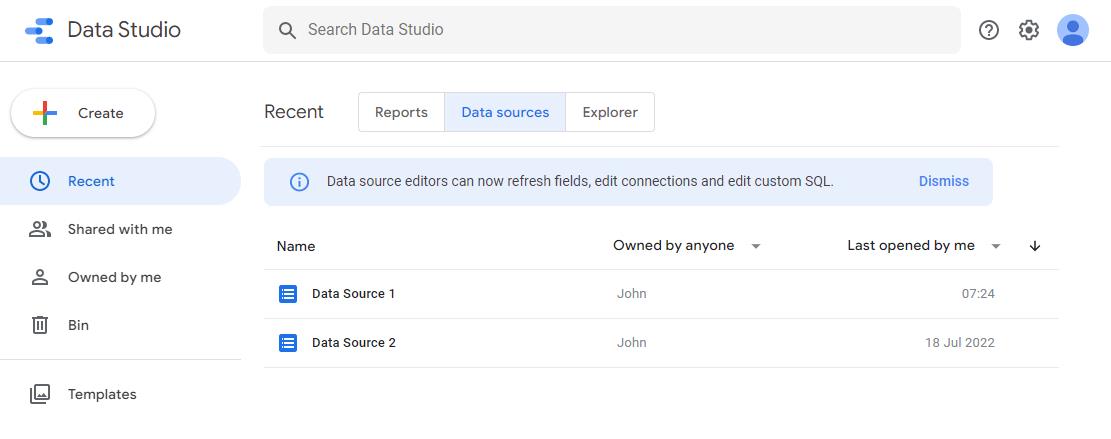This screenshot has width=1111, height=439.
Task: Click the info icon in the banner
Action: (x=300, y=182)
